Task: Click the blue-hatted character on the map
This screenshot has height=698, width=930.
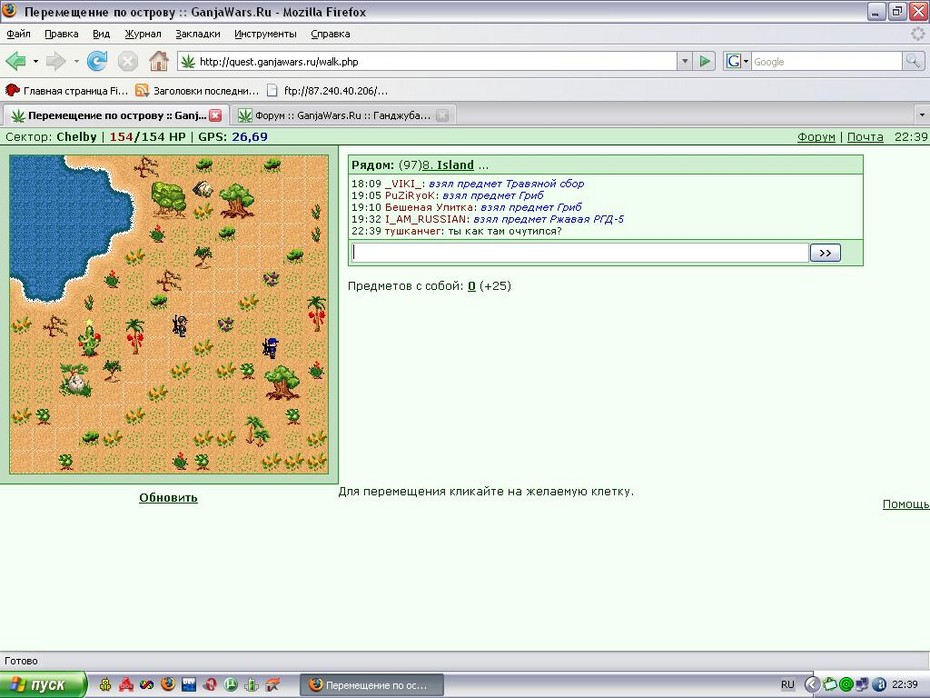Action: tap(270, 348)
